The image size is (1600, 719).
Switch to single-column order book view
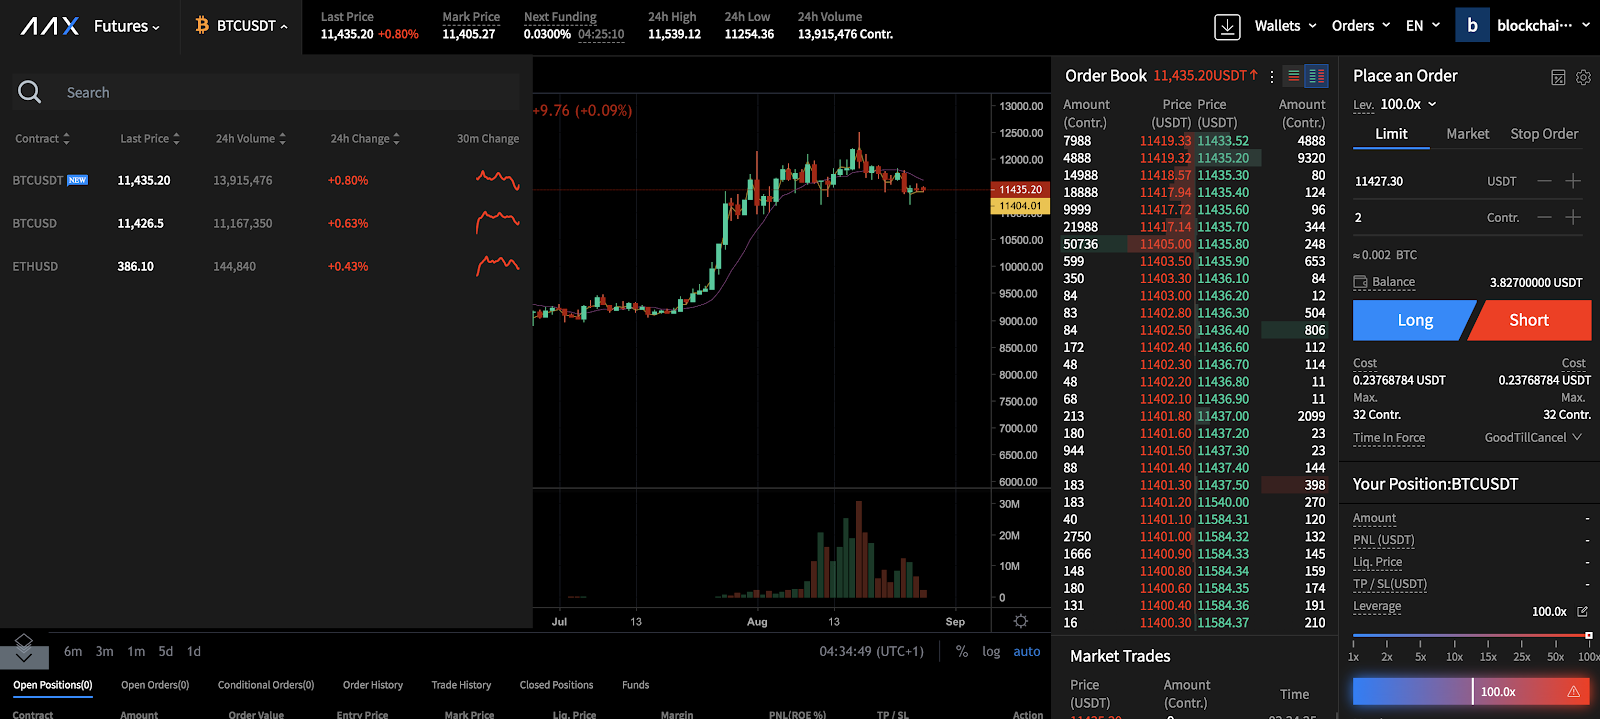tap(1294, 76)
